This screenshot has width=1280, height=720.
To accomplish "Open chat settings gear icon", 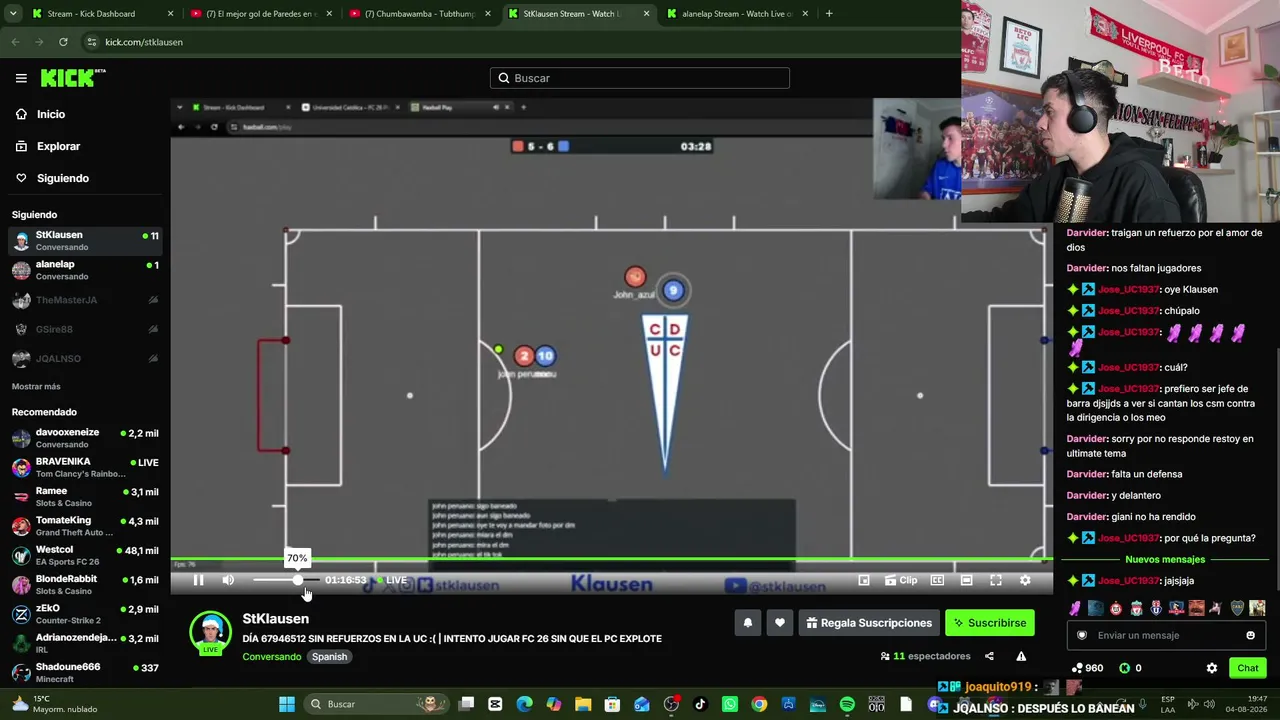I will pos(1212,668).
